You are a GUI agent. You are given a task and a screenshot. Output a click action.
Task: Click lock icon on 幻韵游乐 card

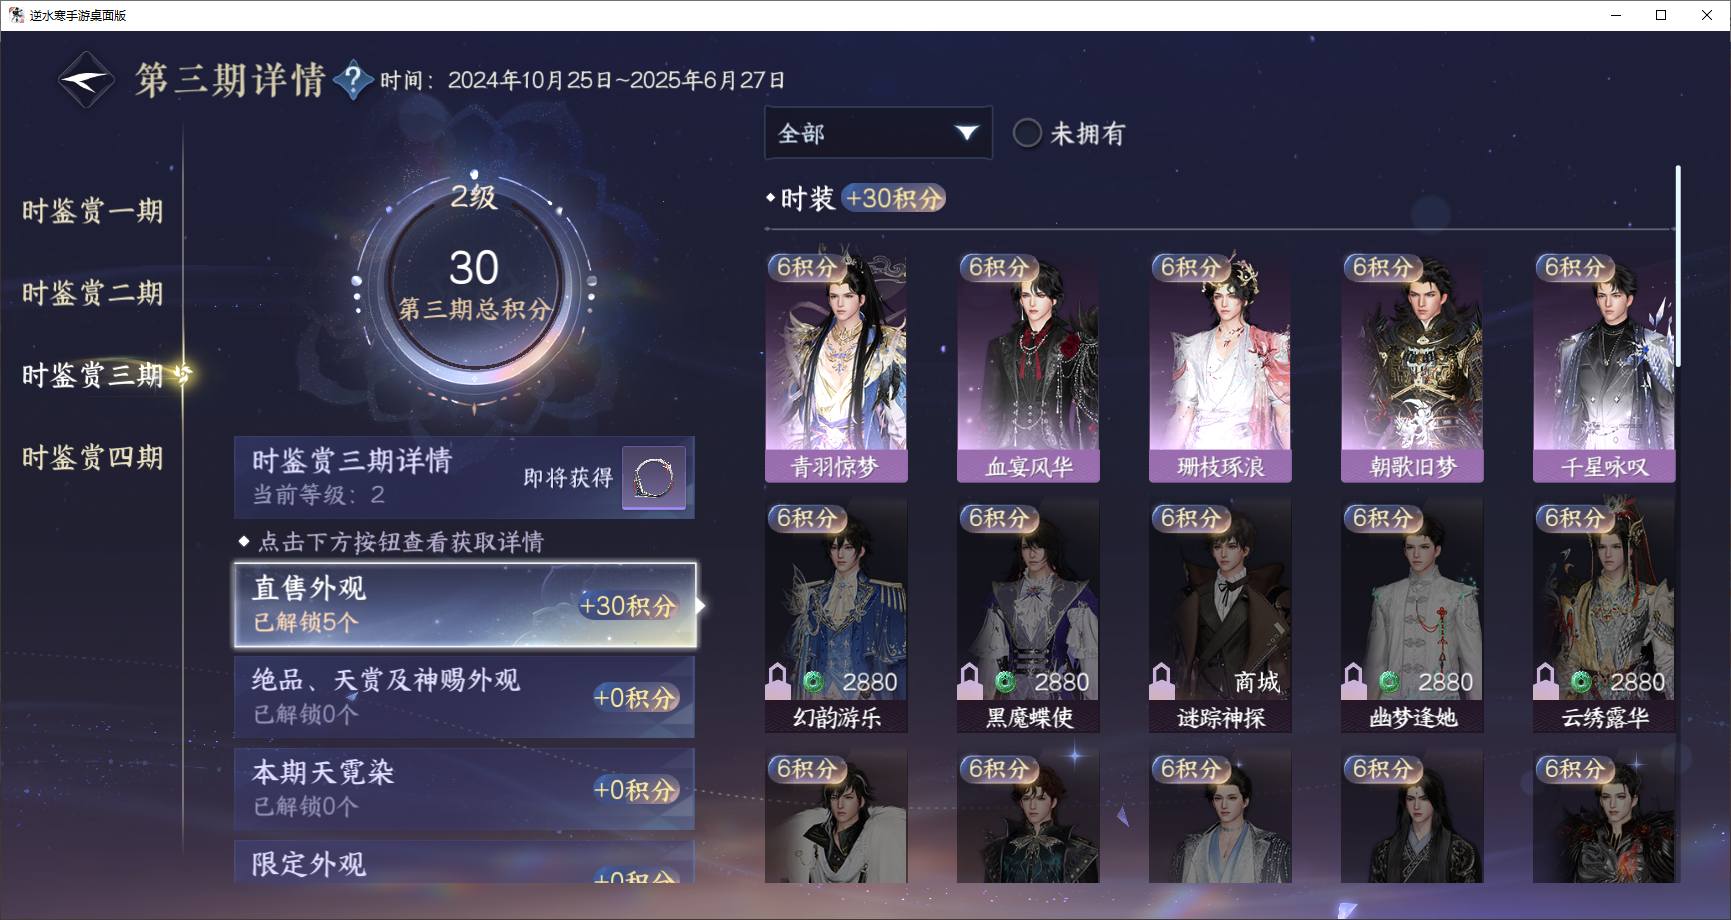(777, 681)
